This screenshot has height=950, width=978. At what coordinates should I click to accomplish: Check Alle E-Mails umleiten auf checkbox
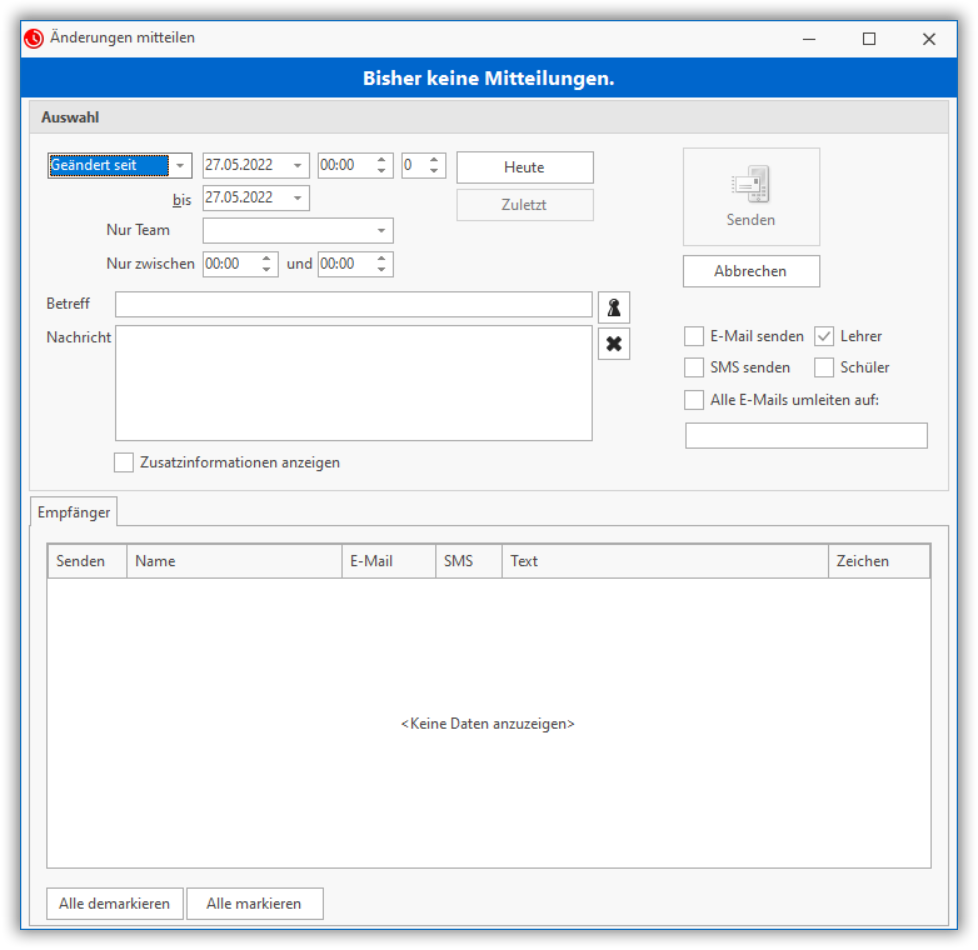click(x=694, y=400)
